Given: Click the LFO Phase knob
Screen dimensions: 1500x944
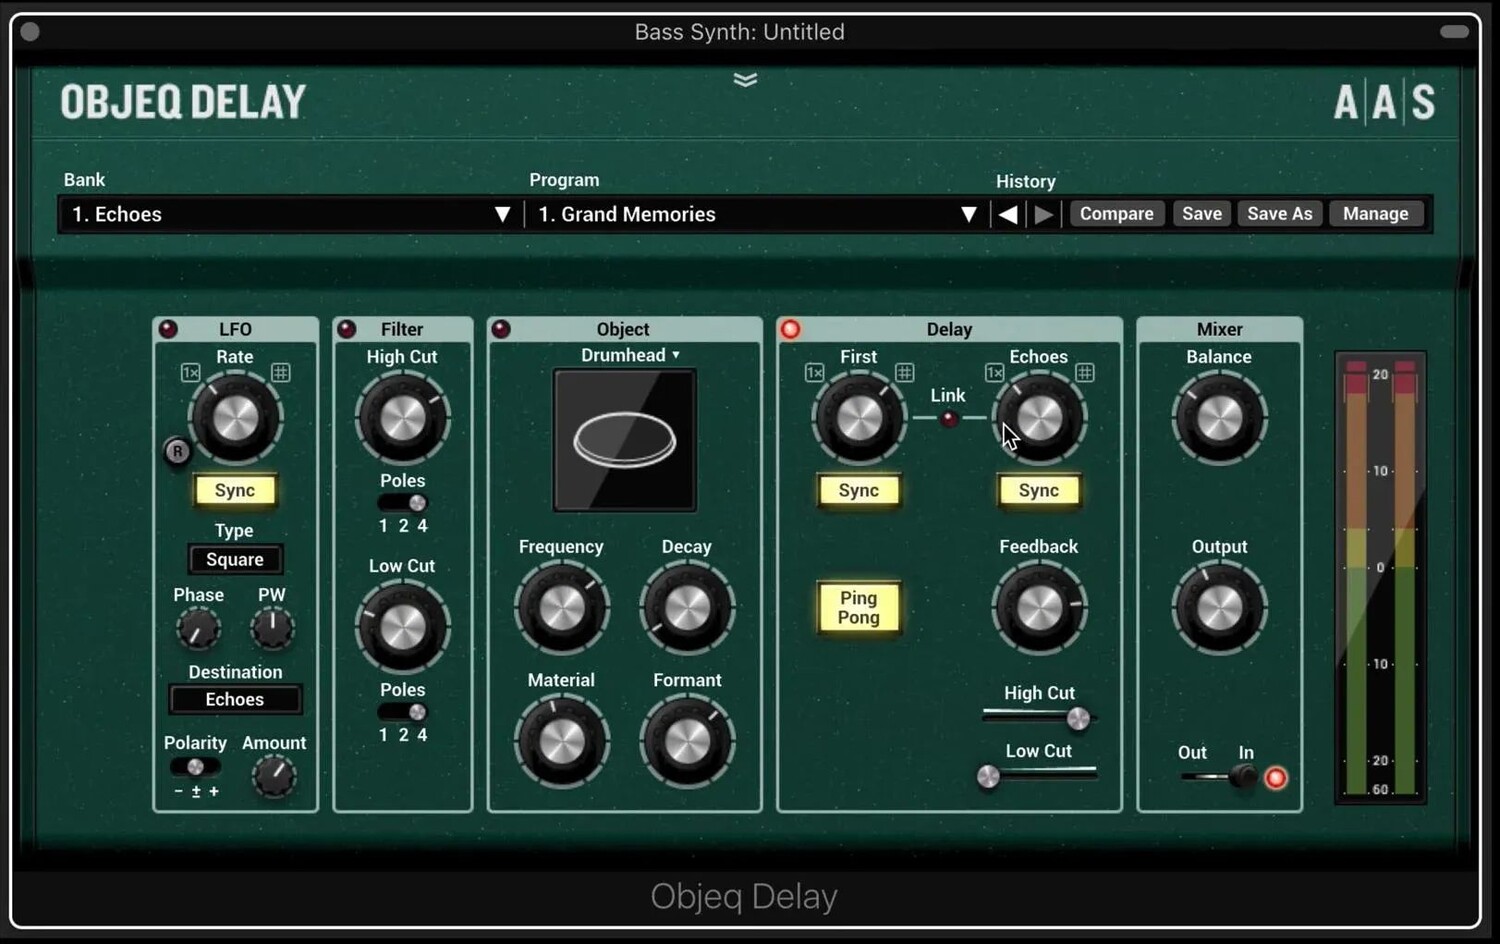Looking at the screenshot, I should (x=198, y=629).
